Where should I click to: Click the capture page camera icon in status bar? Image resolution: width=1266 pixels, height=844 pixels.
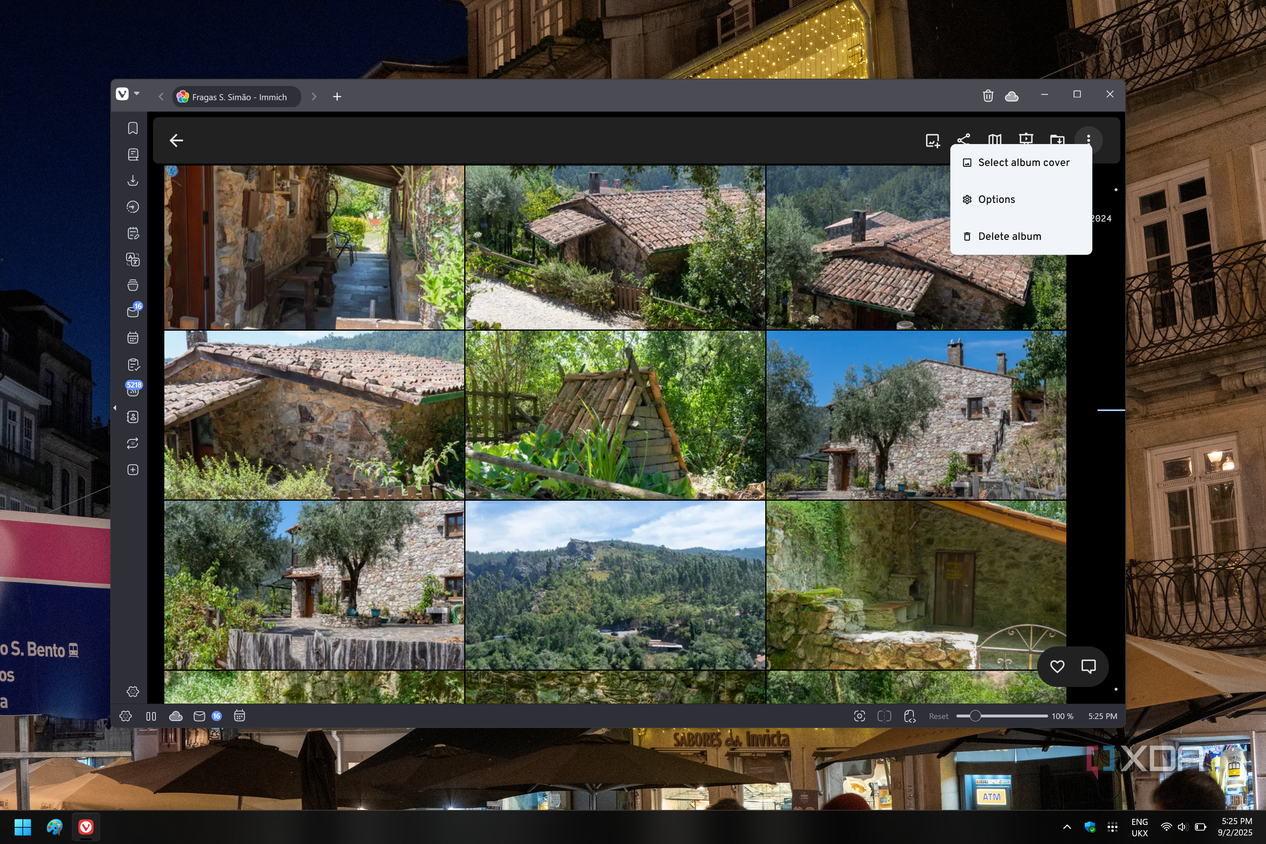859,716
